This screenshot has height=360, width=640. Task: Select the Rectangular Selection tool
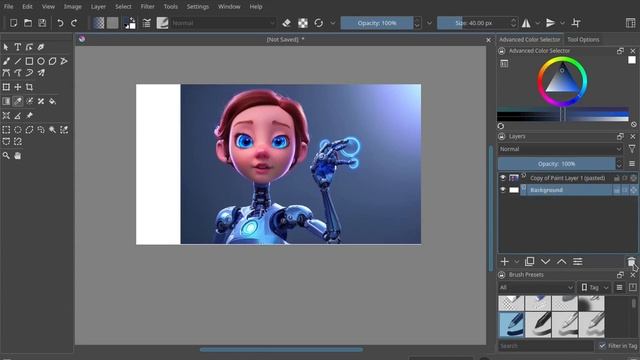(6, 130)
